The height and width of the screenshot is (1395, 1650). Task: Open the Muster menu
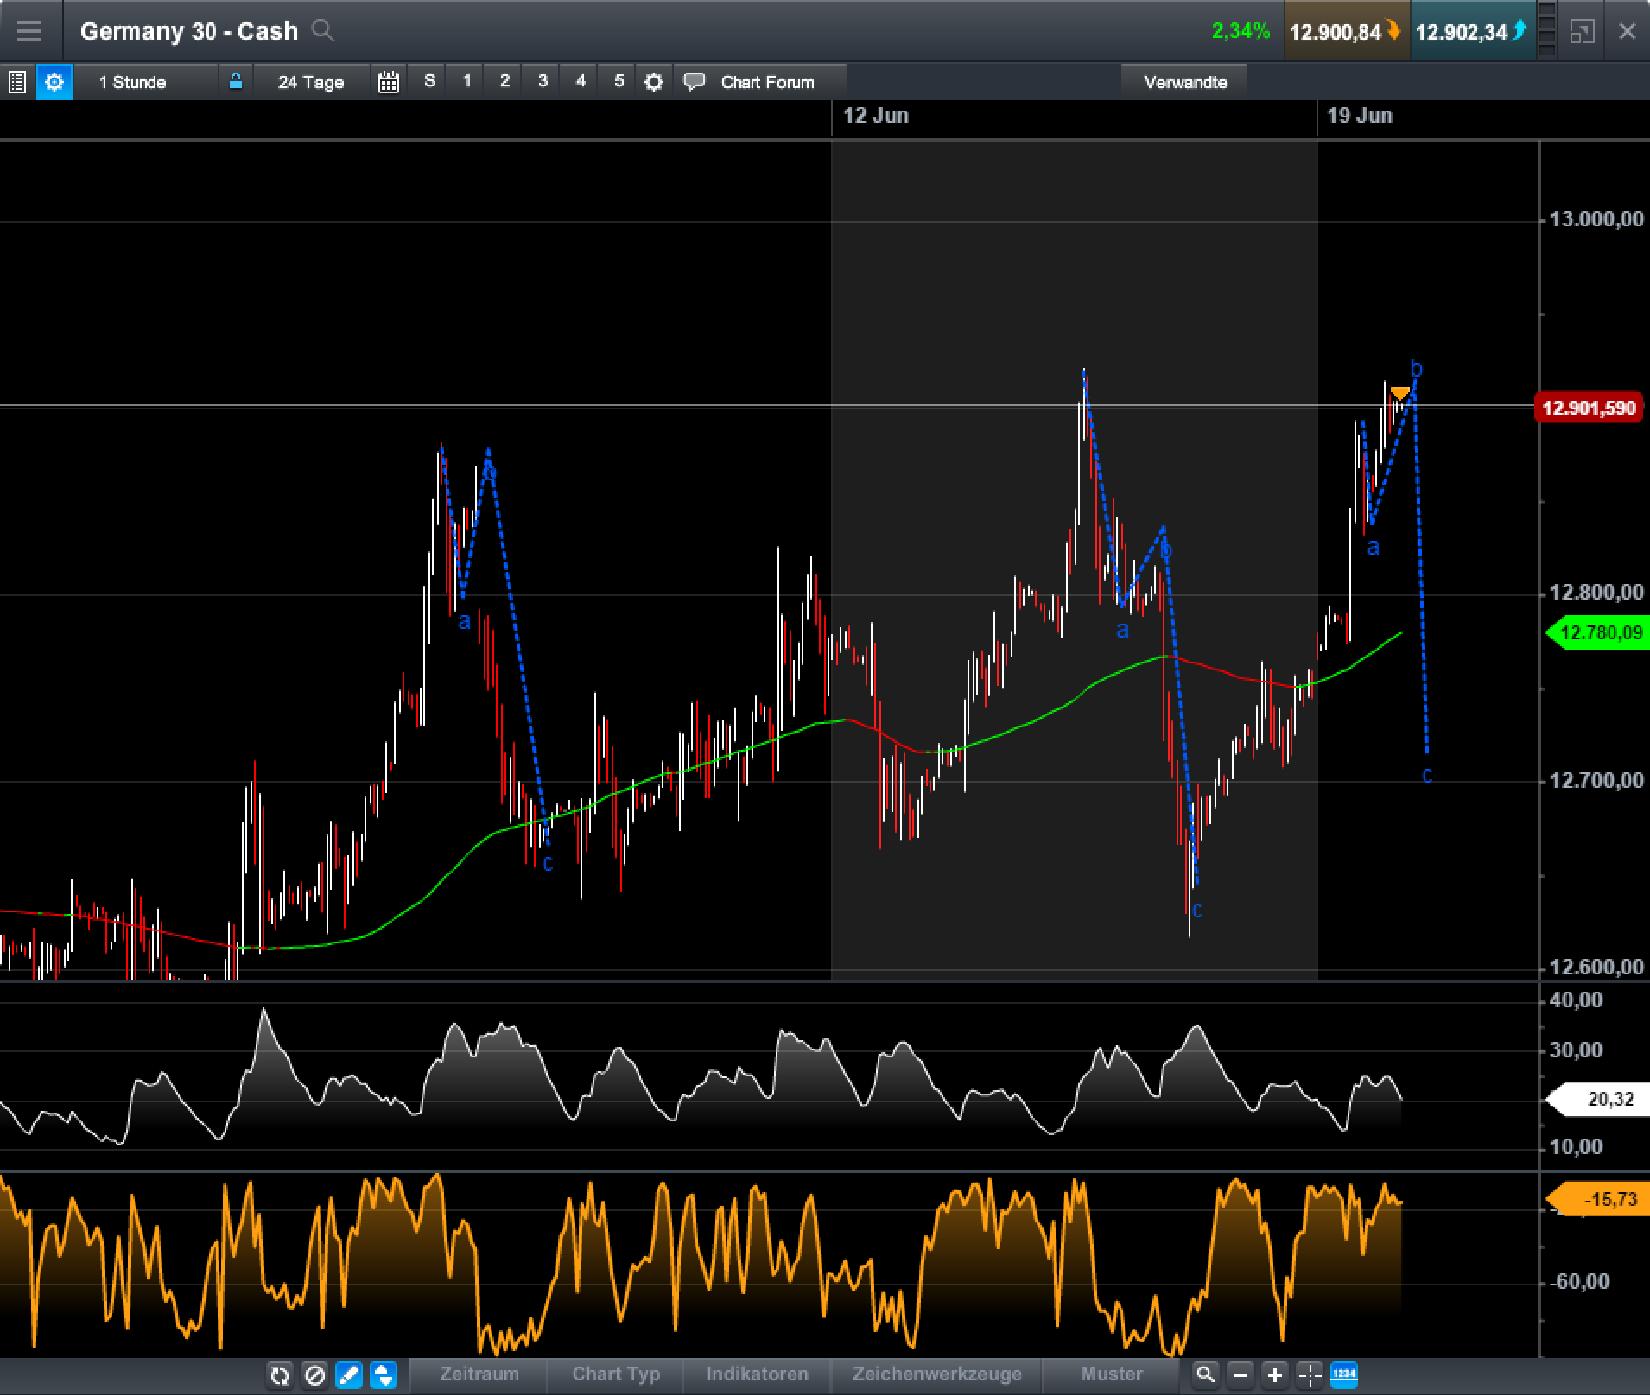(1112, 1374)
